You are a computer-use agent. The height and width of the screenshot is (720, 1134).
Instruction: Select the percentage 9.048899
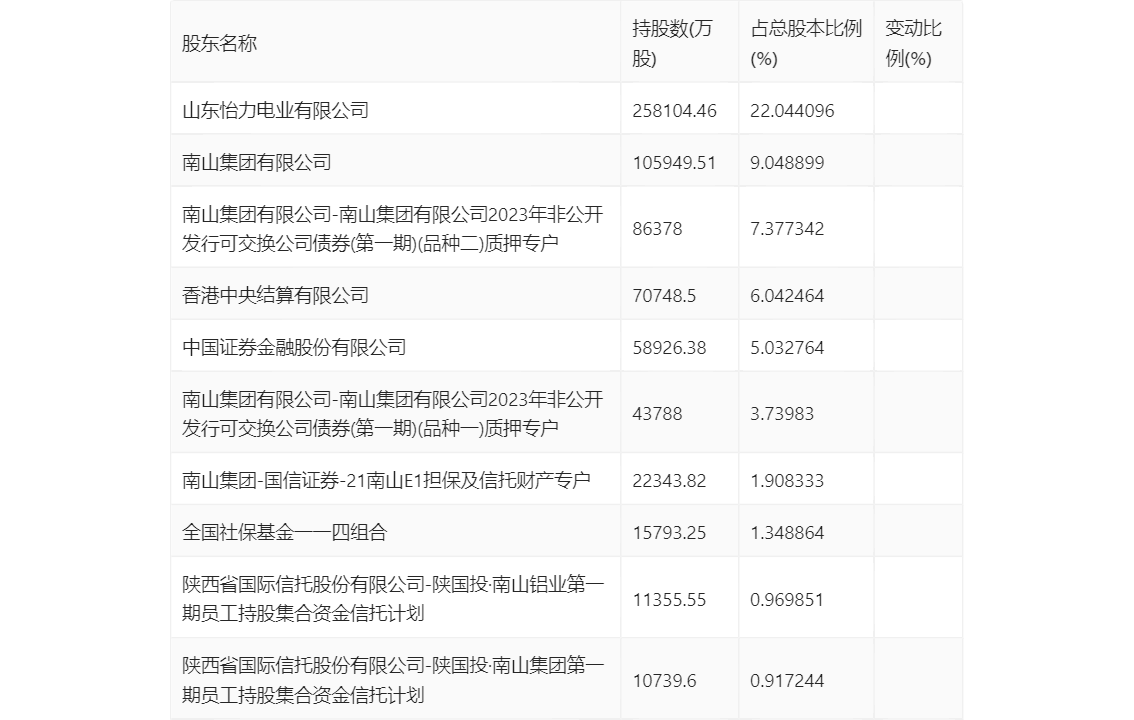click(787, 163)
